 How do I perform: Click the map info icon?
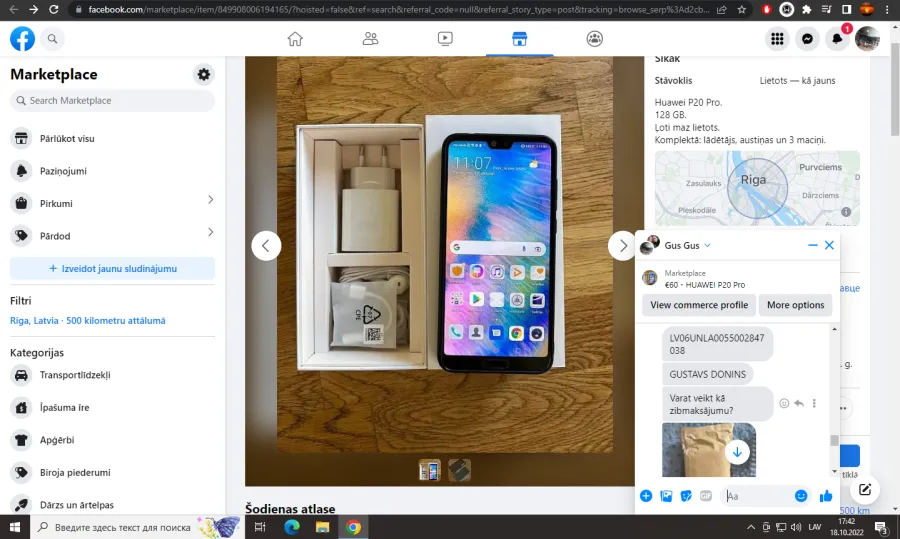pos(846,212)
